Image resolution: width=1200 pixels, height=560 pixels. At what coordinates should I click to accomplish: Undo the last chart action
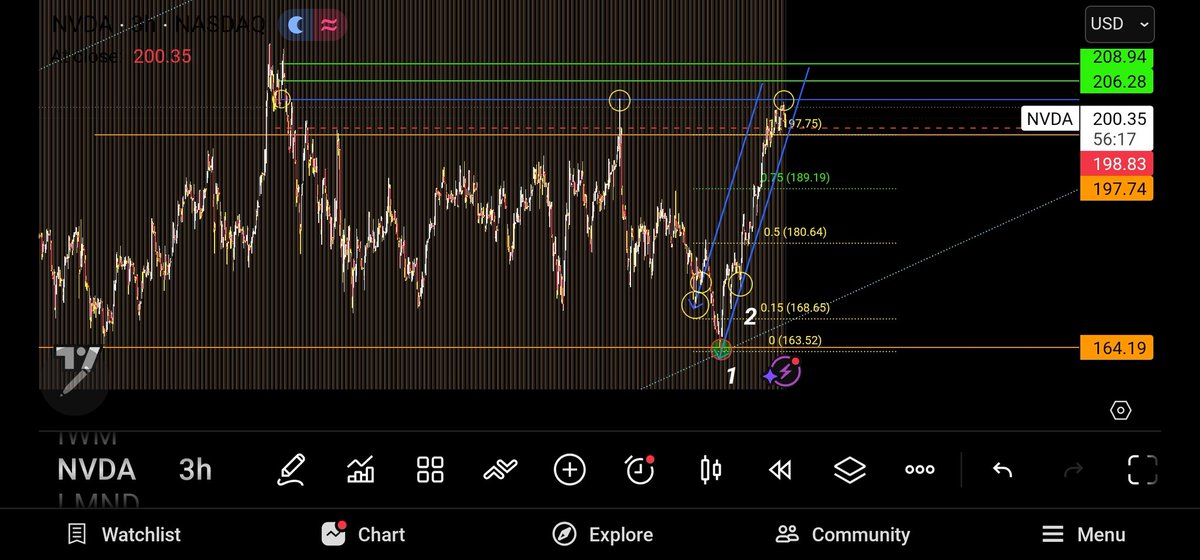click(x=1003, y=469)
